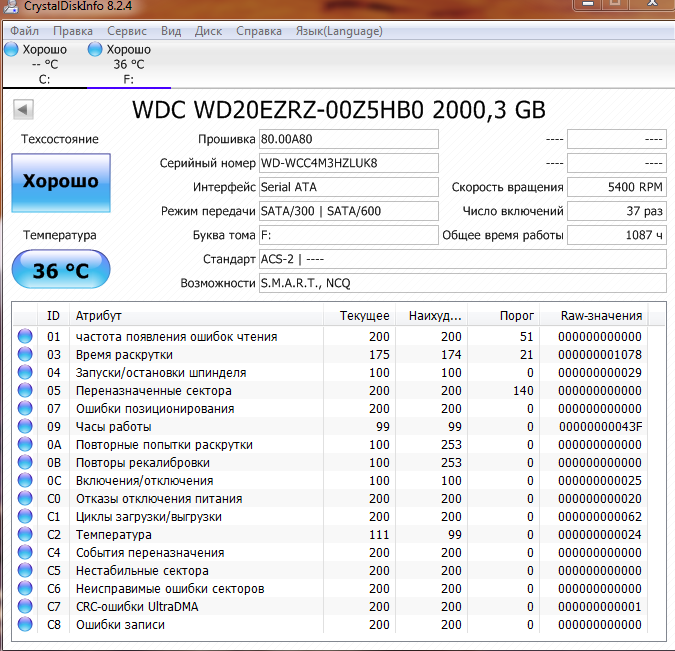The image size is (675, 651).
Task: Select row 'Отказы отключения питания'
Action: pyautogui.click(x=330, y=499)
